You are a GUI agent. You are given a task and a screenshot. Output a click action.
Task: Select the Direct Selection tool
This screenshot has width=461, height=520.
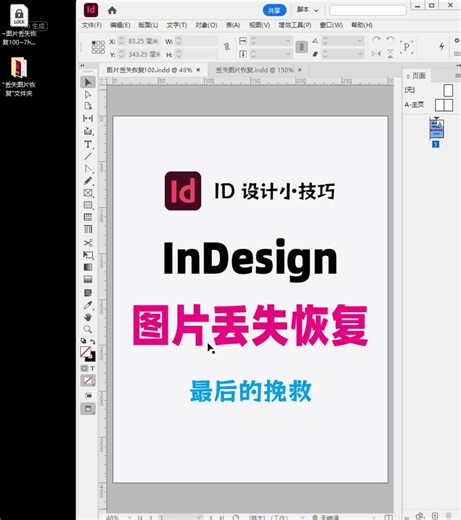[x=88, y=95]
